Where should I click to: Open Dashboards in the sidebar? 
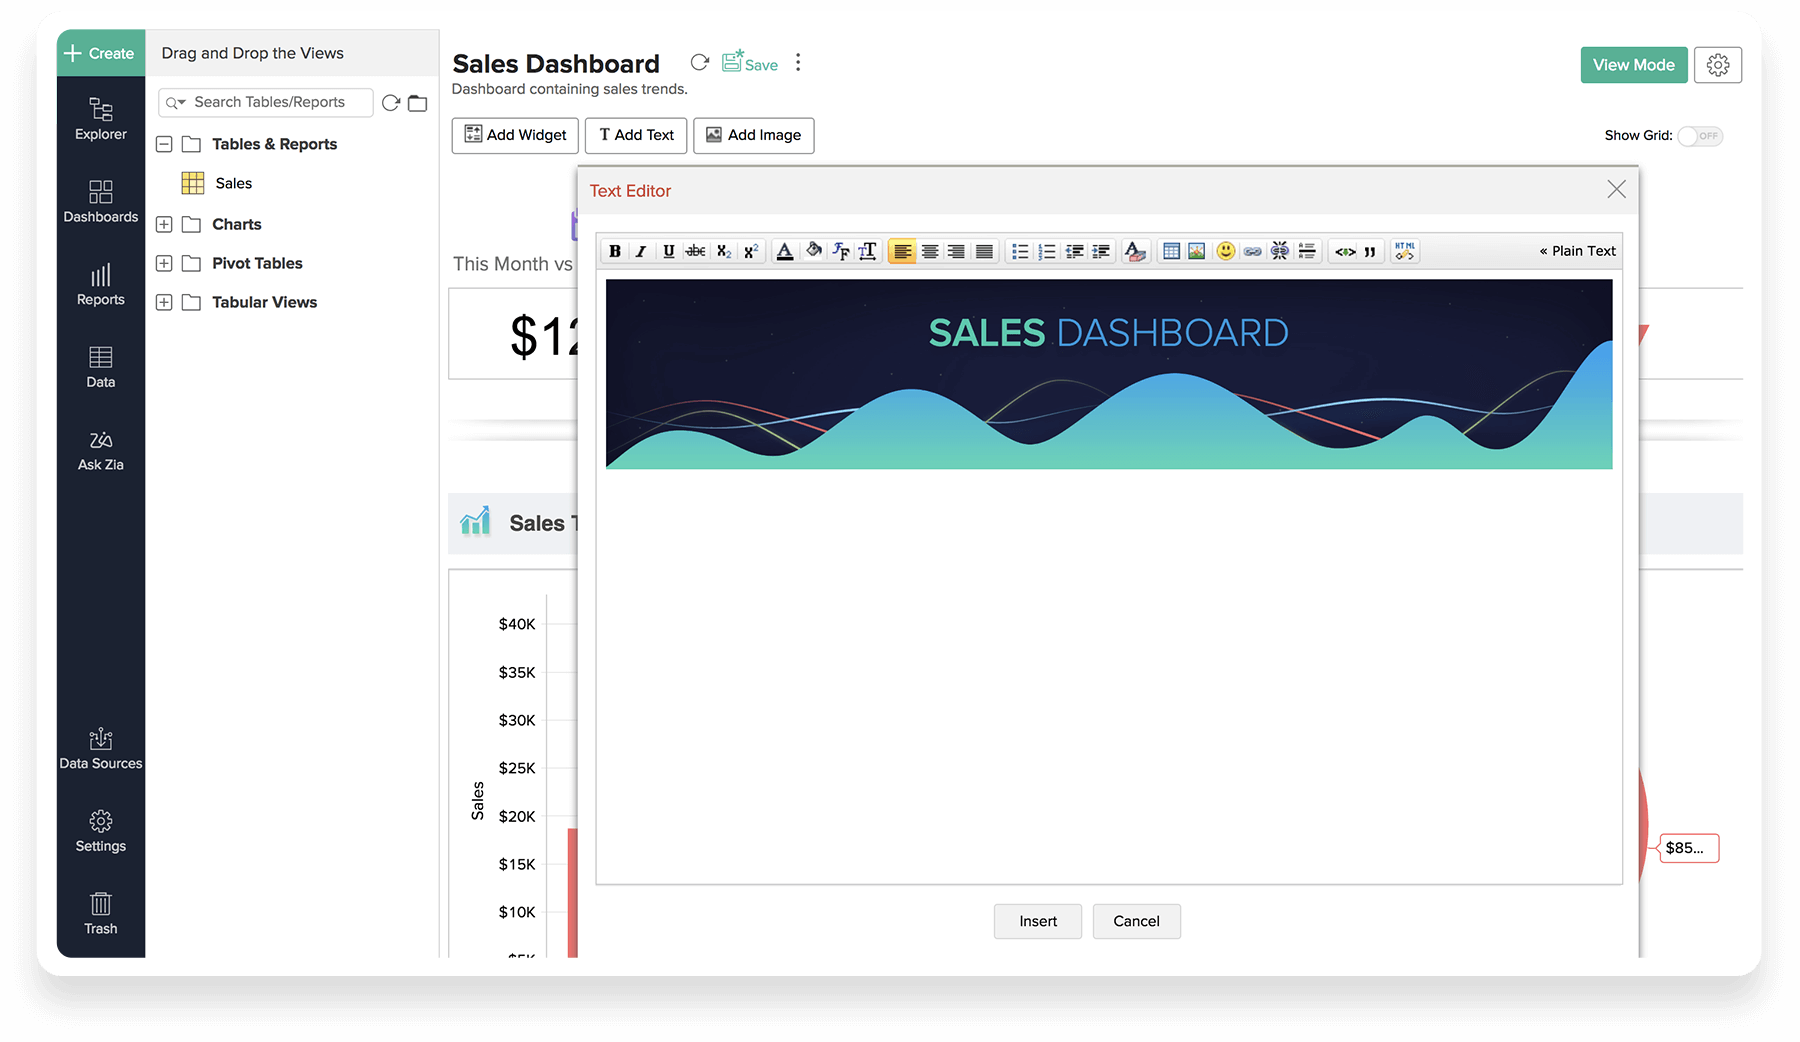click(x=101, y=201)
